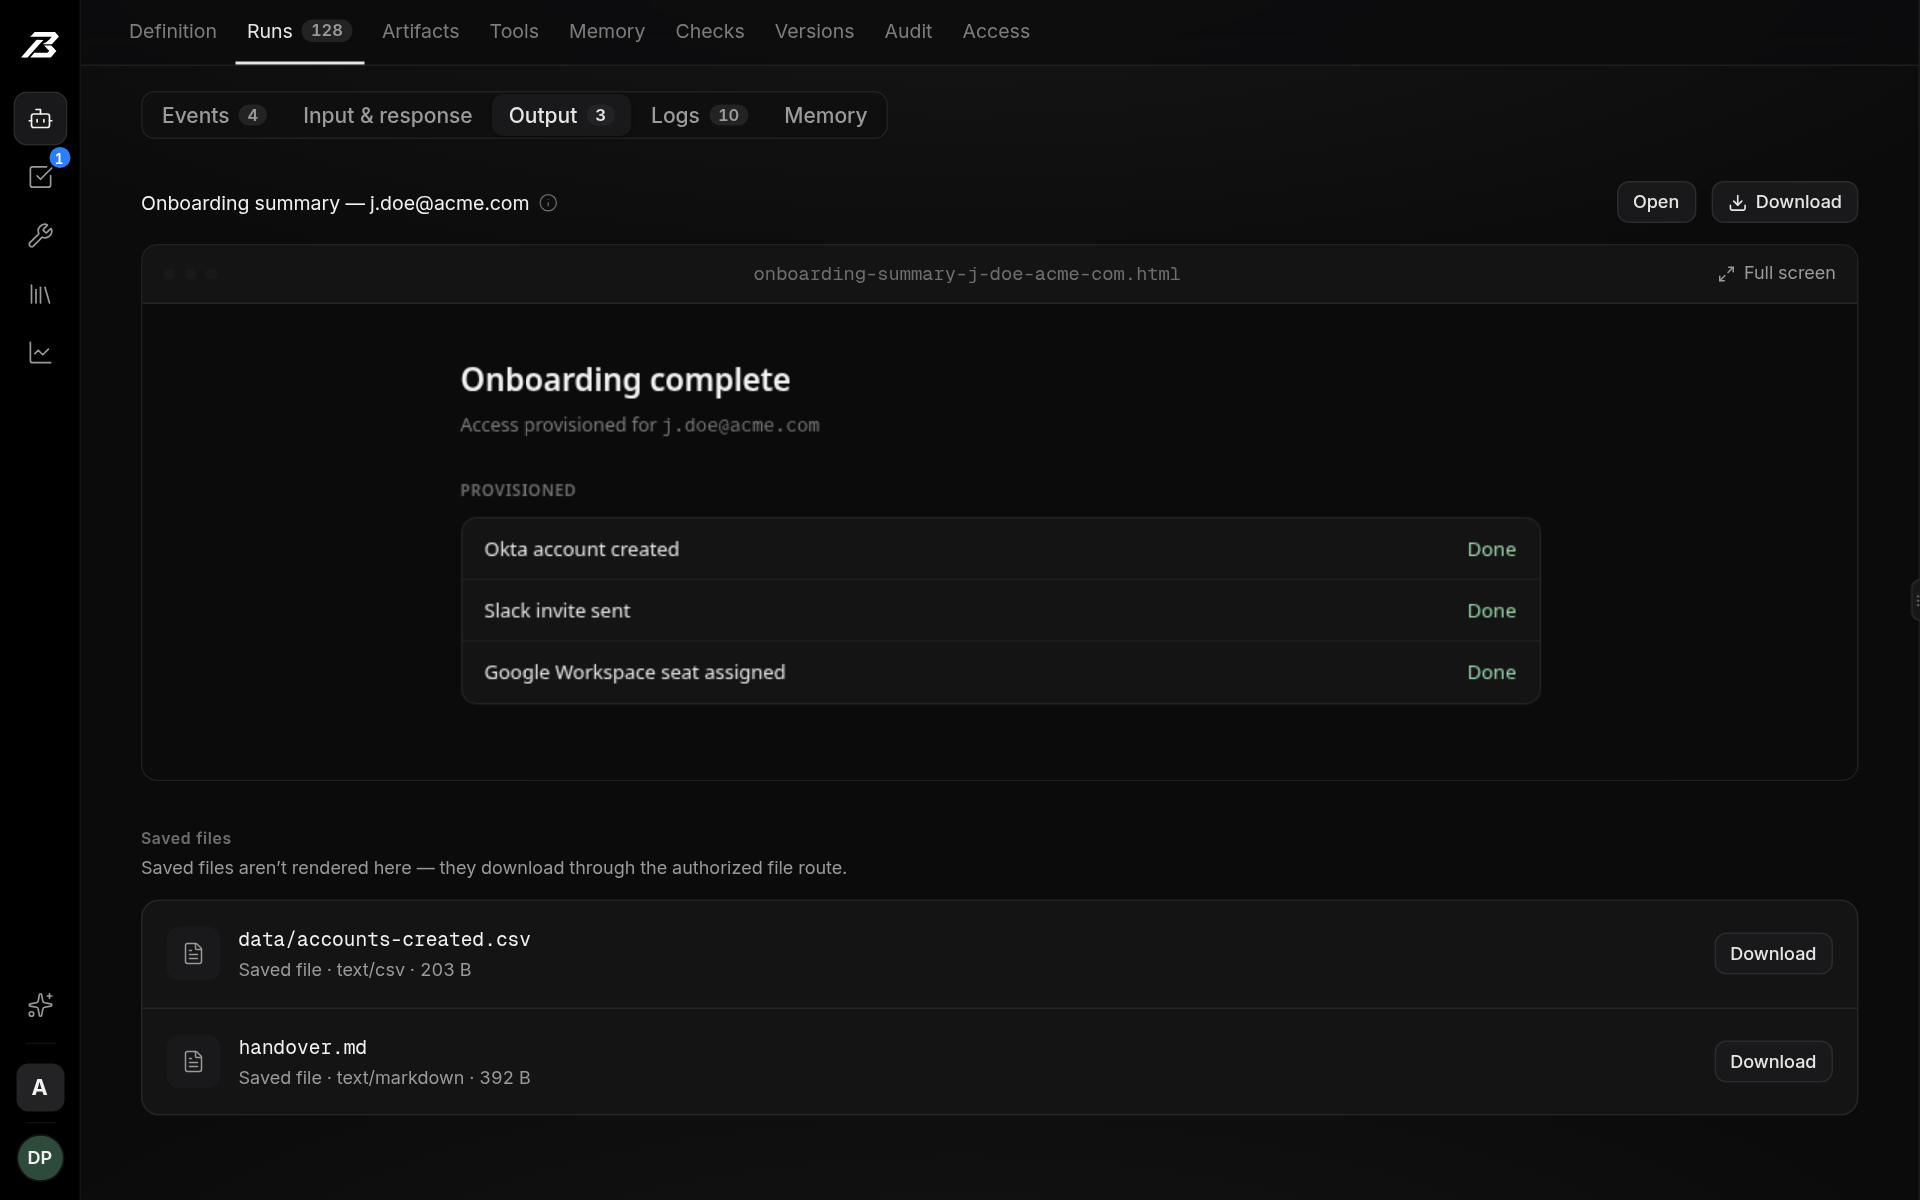The width and height of the screenshot is (1920, 1200).
Task: Click the app logo in sidebar
Action: pyautogui.click(x=40, y=45)
